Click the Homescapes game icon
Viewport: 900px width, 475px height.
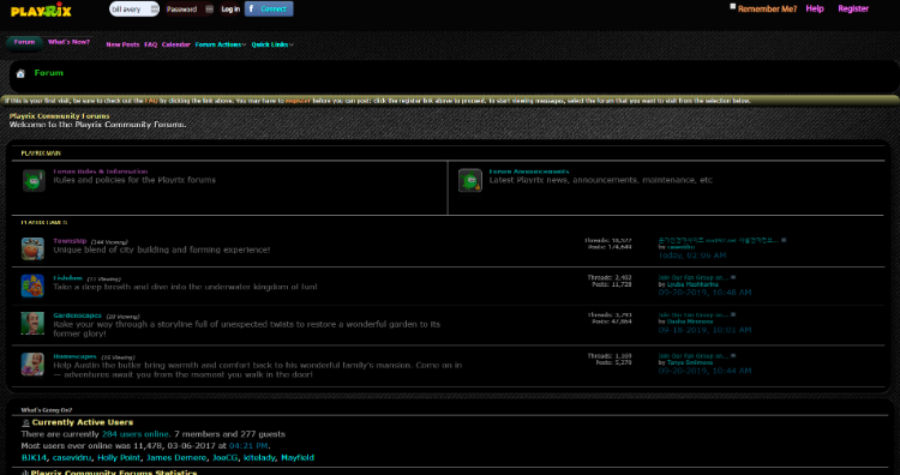pyautogui.click(x=33, y=364)
